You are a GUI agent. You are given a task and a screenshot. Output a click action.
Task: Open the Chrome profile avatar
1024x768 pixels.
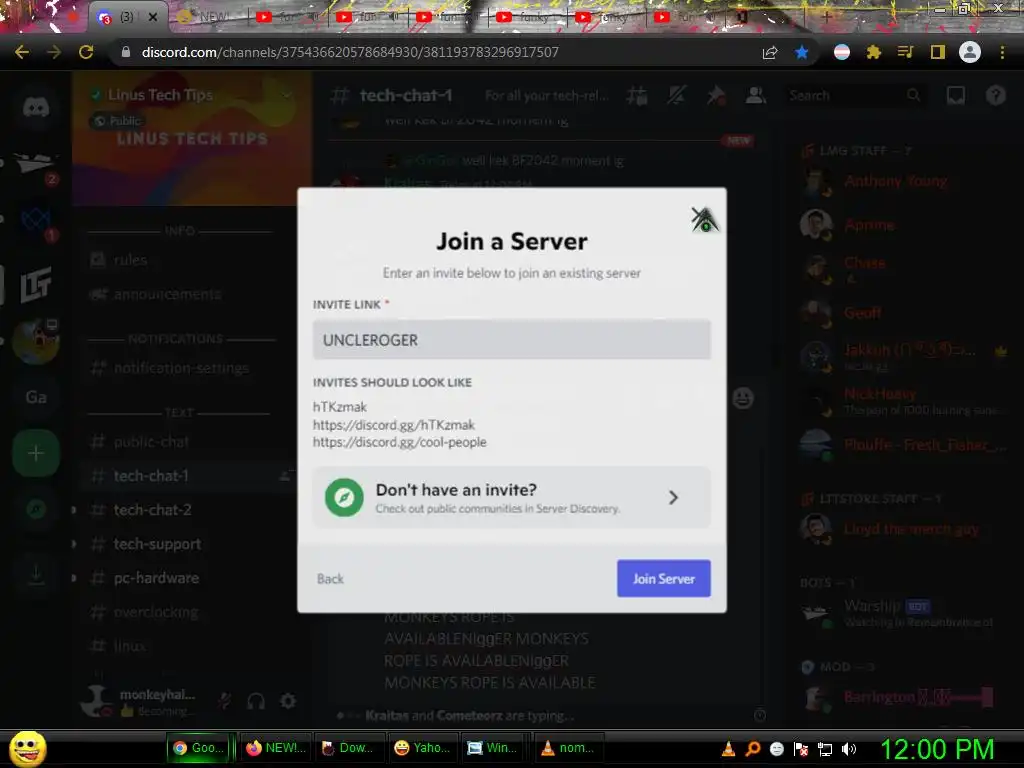click(970, 52)
